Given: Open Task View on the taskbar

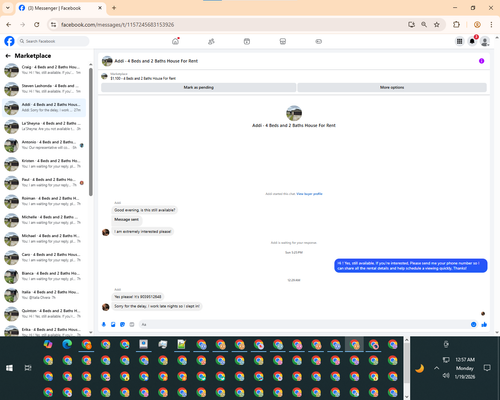Looking at the screenshot, I should (28, 368).
